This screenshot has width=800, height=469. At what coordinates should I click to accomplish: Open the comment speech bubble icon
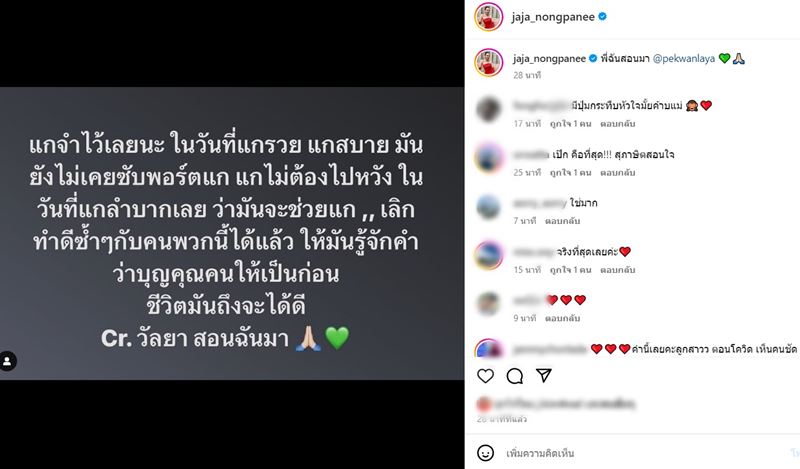pos(514,376)
